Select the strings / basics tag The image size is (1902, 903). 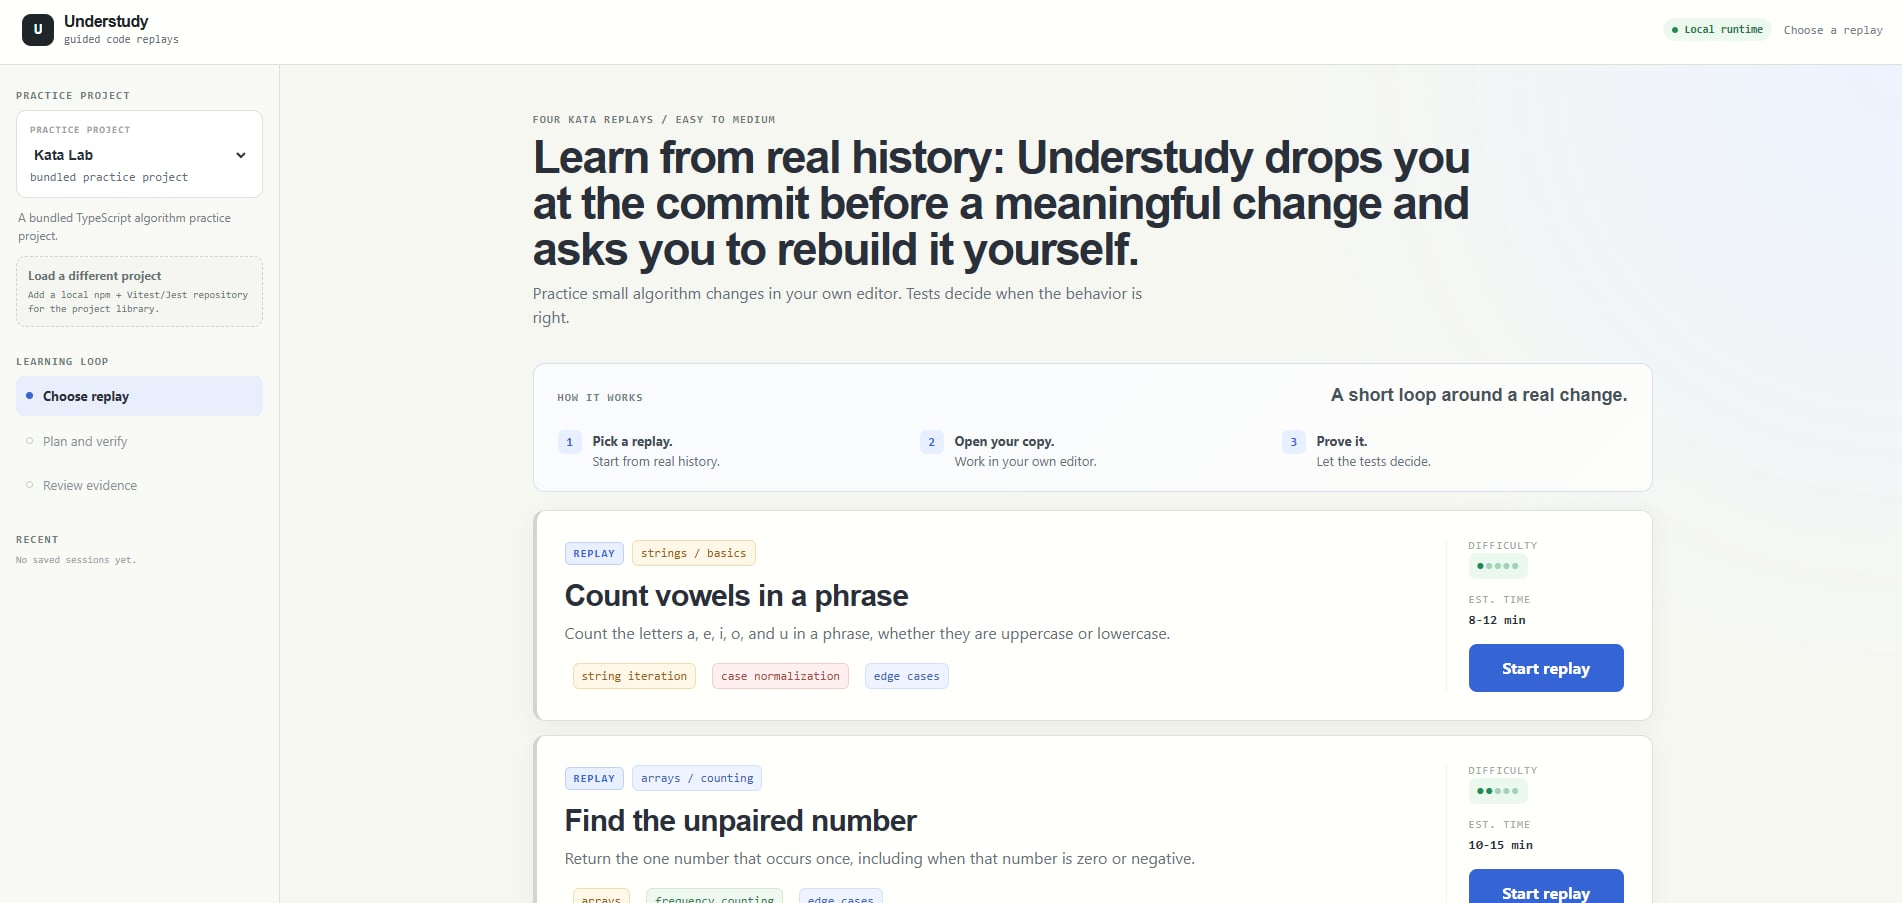pos(693,553)
